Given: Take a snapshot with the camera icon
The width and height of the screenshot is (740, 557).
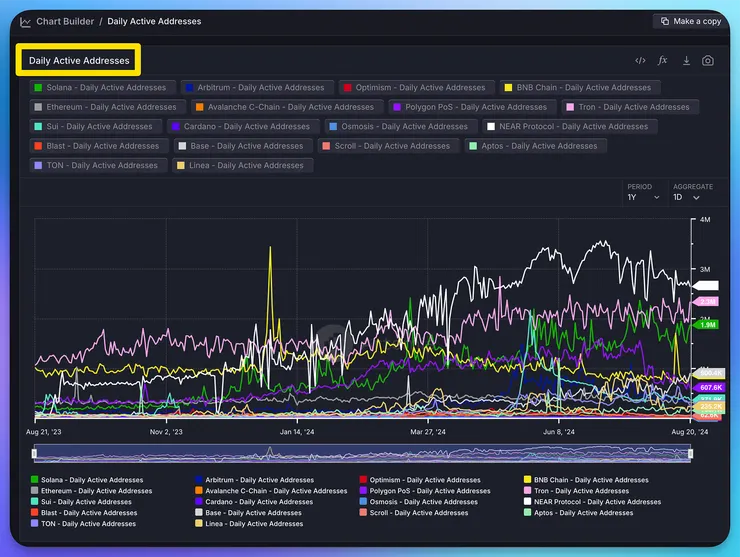Looking at the screenshot, I should (707, 60).
